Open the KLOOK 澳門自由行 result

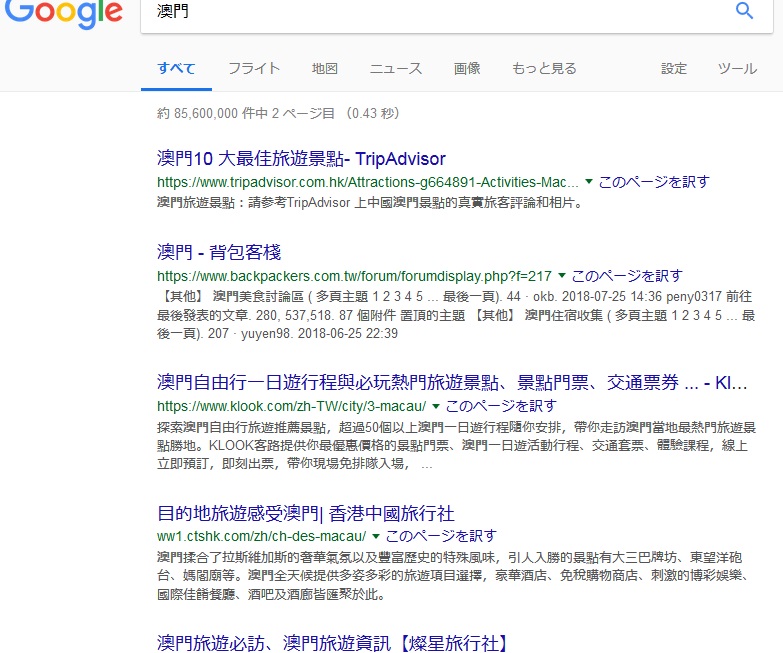(452, 383)
